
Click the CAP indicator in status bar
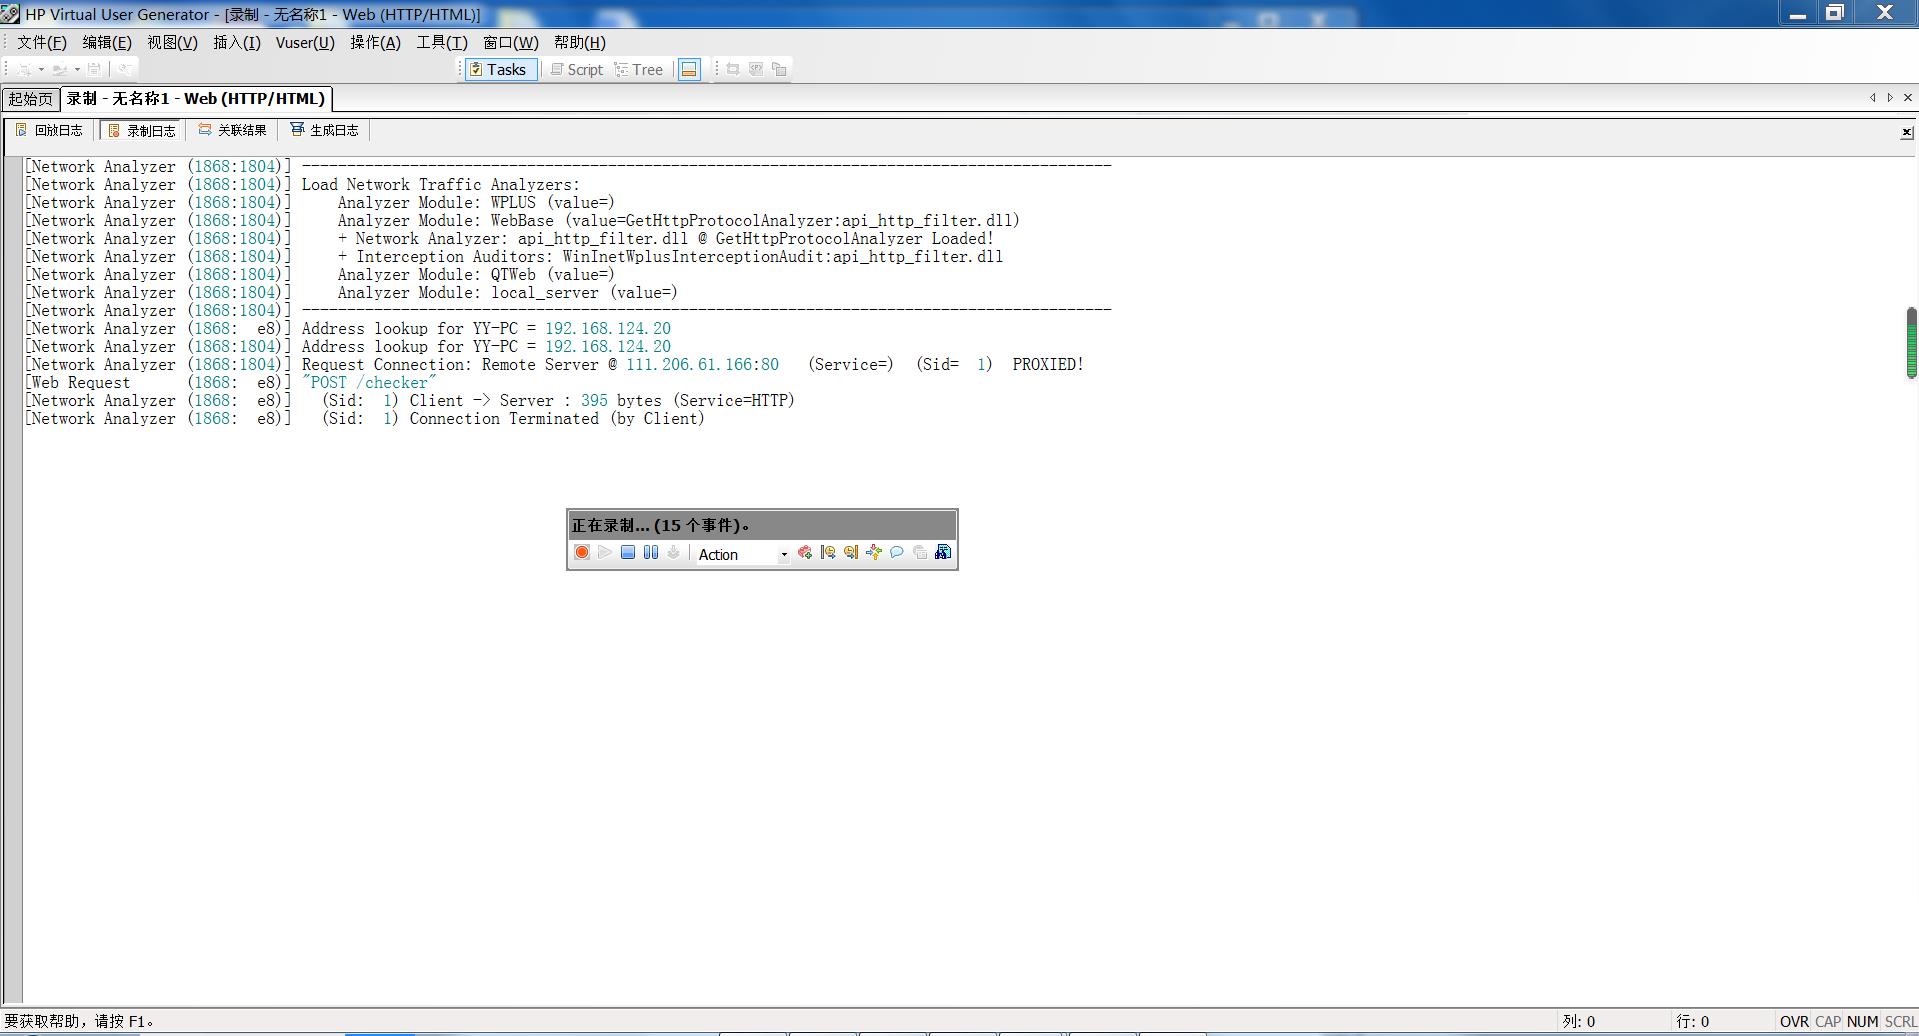1828,1021
